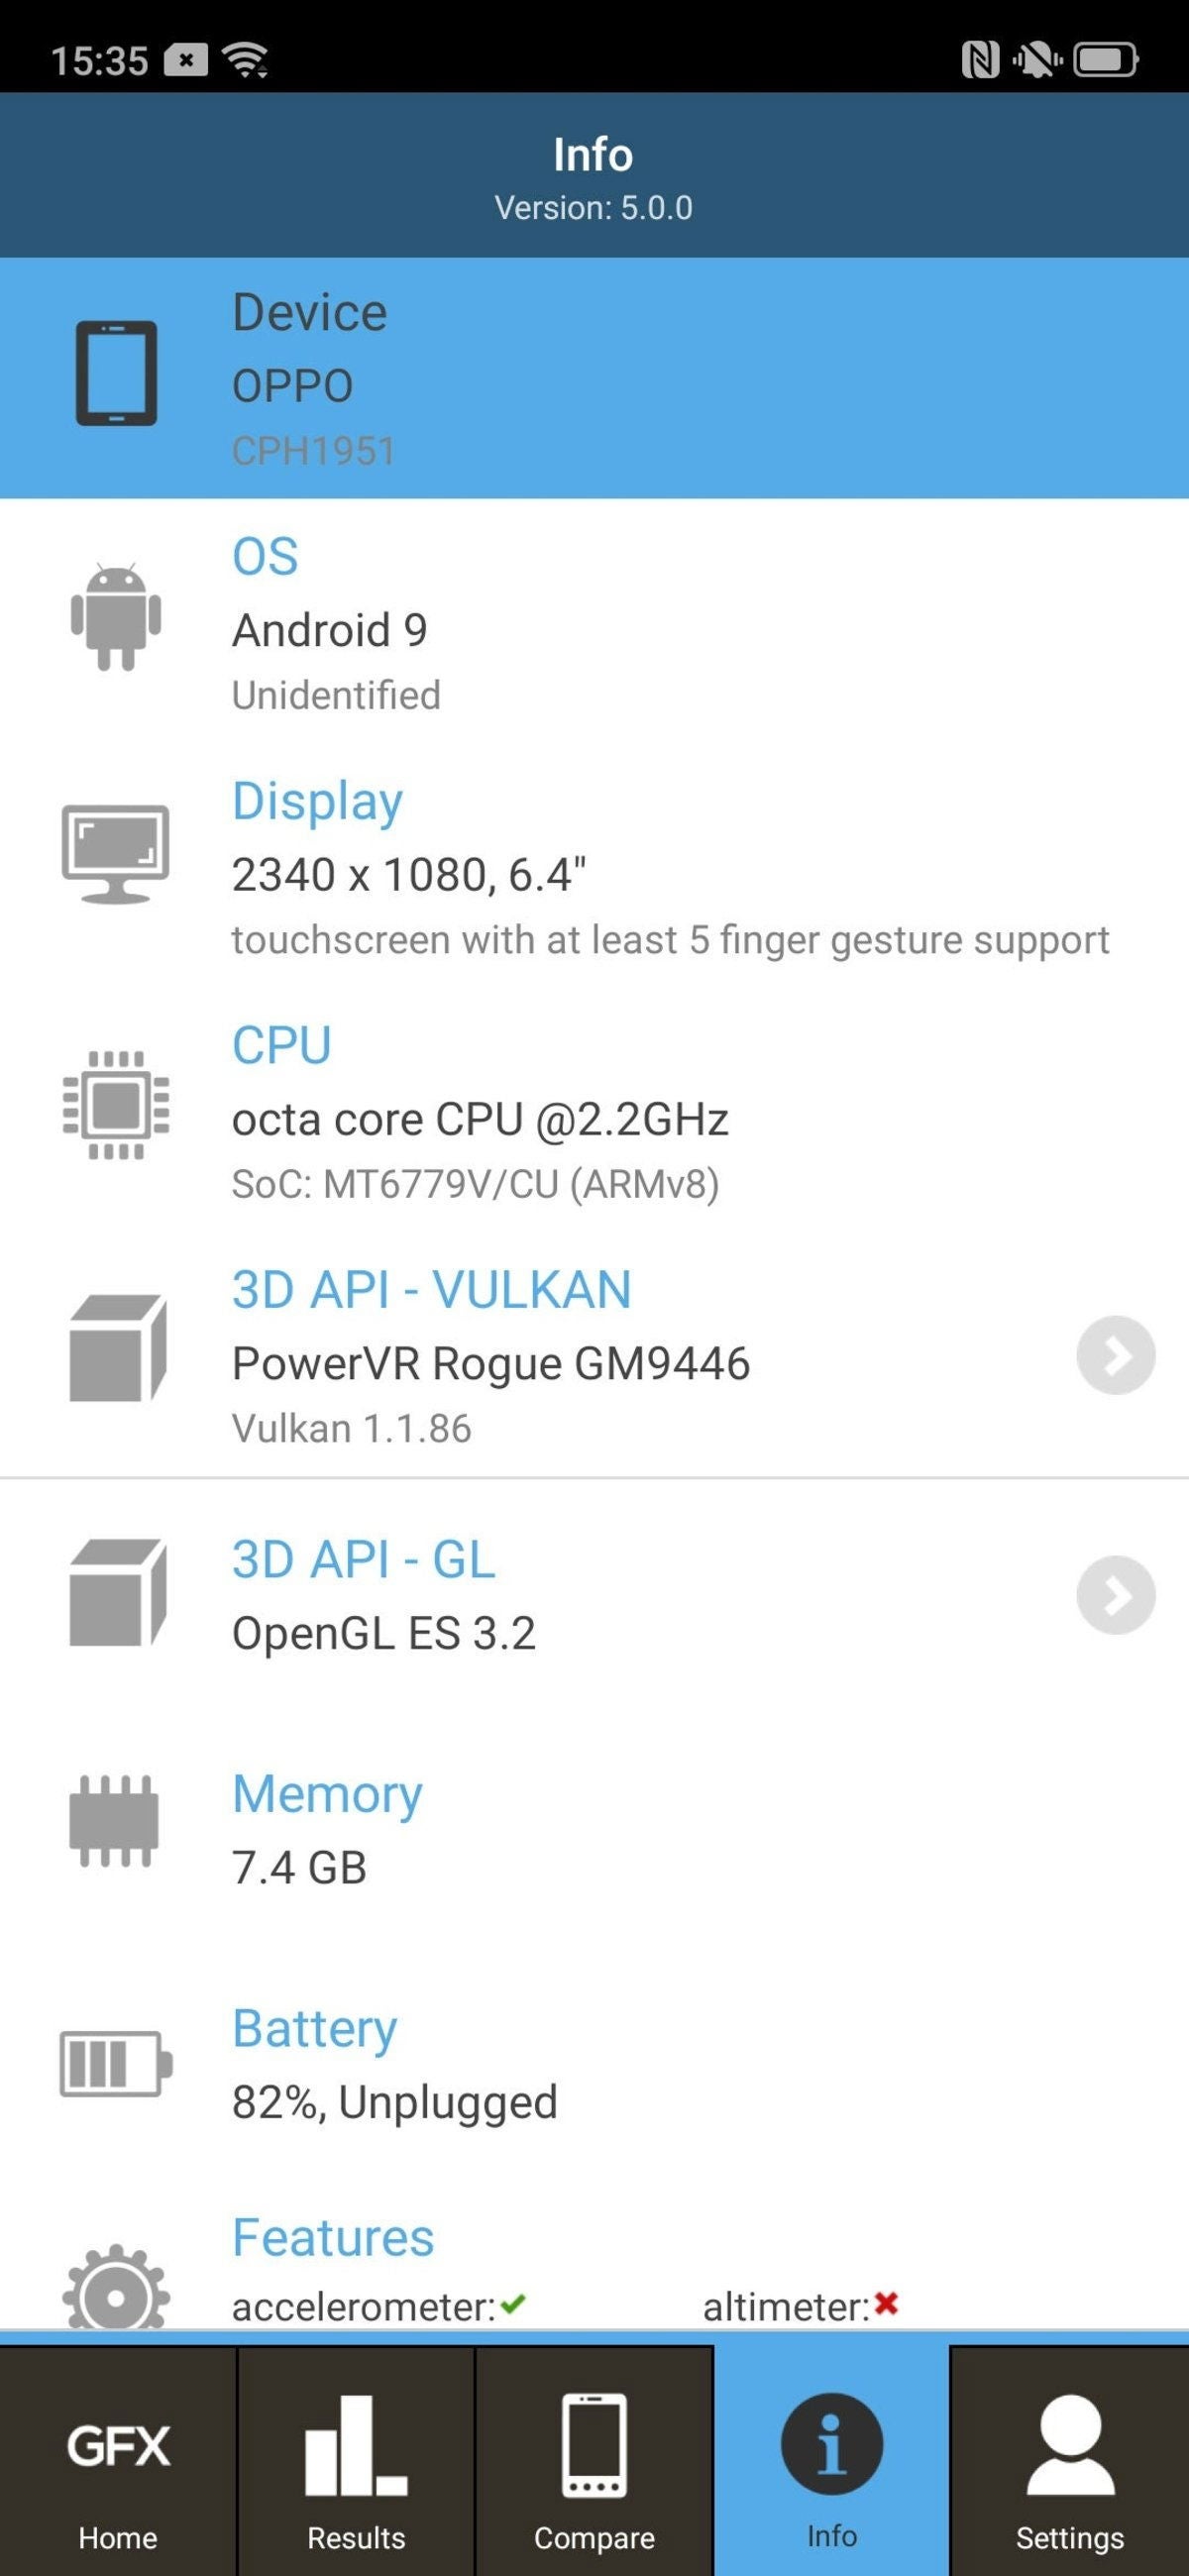The width and height of the screenshot is (1189, 2576).
Task: Go to the Settings tab
Action: [1069, 2460]
